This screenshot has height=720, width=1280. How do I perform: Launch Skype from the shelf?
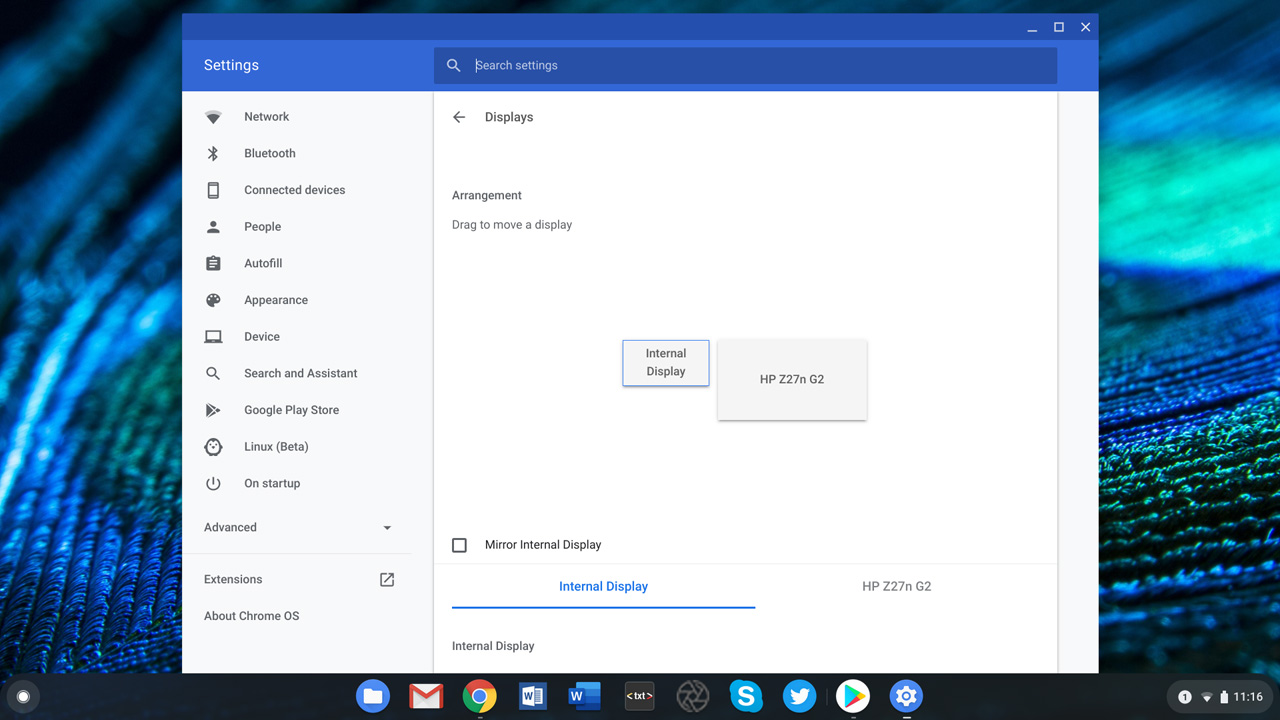coord(746,696)
